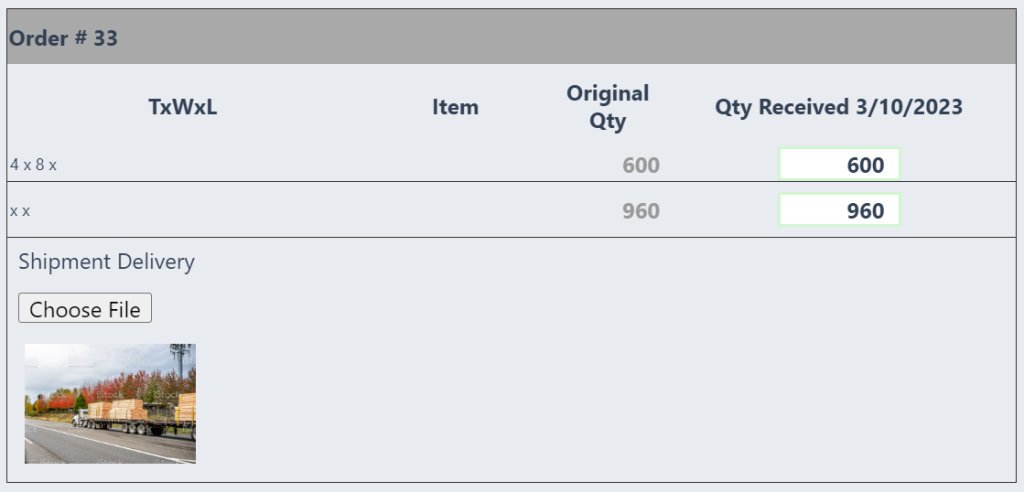Click the Qty Received 3/10/2023 column header
This screenshot has height=492, width=1024.
click(x=839, y=107)
